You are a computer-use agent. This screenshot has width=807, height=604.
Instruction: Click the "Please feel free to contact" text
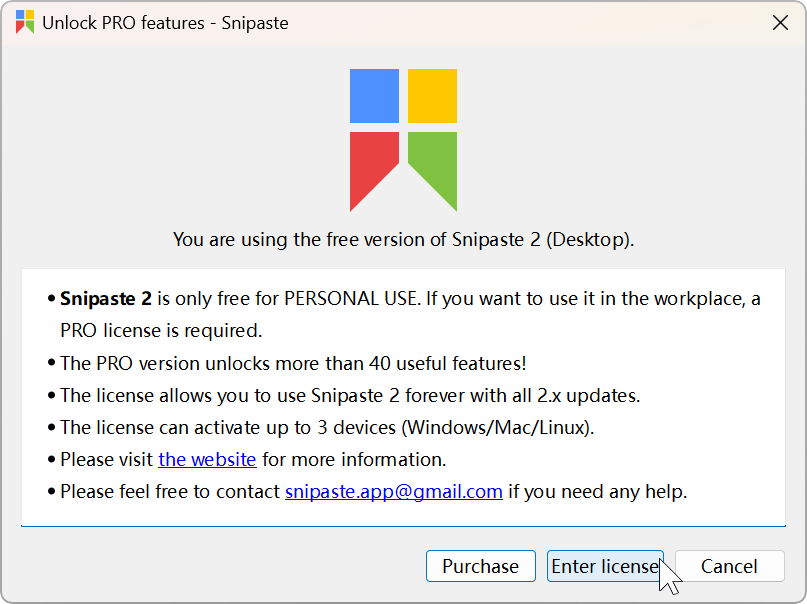tap(170, 491)
